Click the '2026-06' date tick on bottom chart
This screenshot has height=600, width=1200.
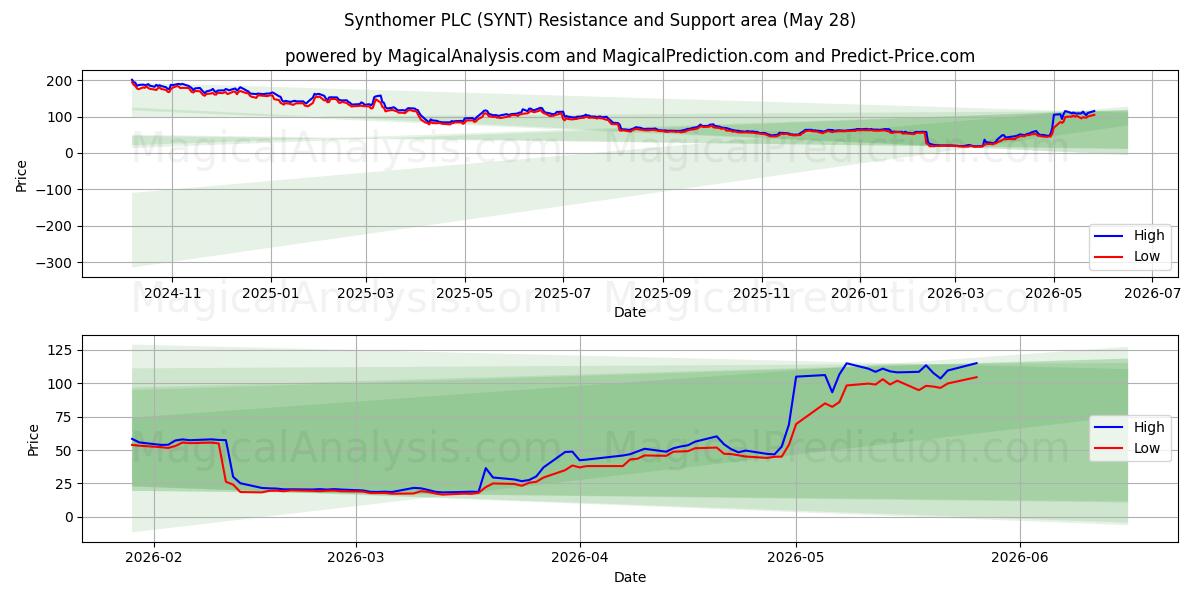[x=1019, y=558]
